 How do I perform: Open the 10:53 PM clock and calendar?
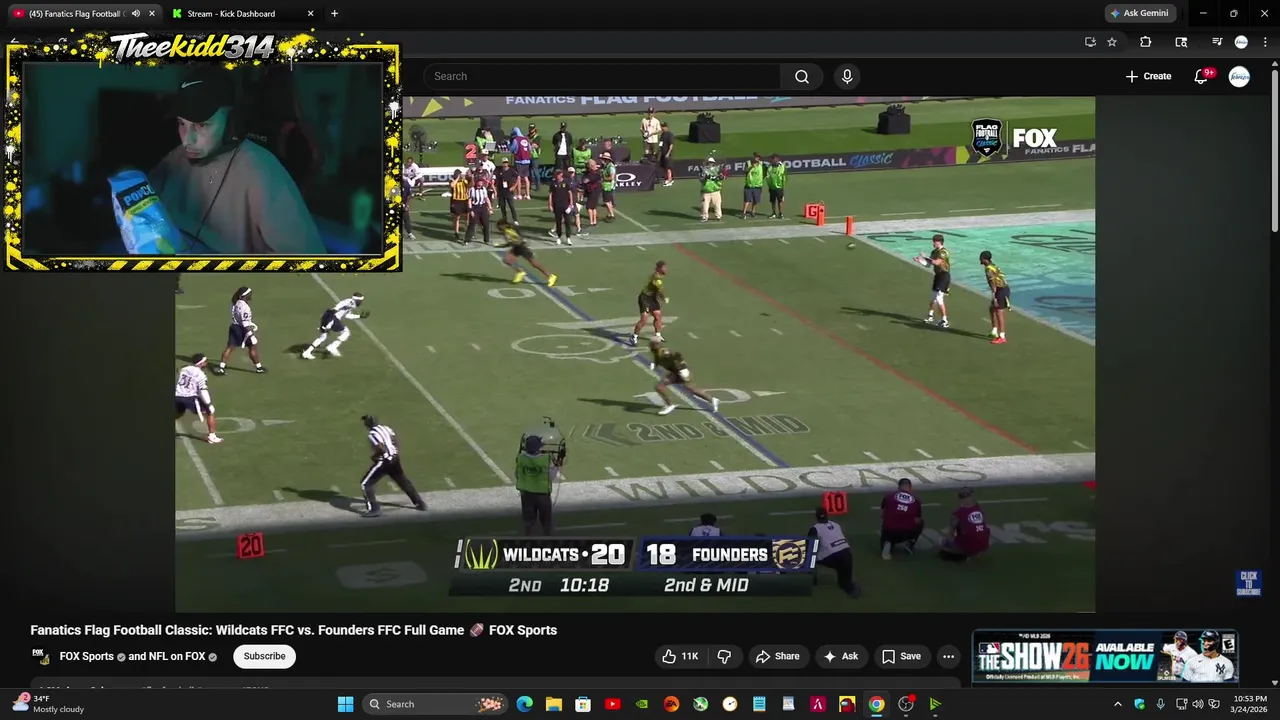click(x=1250, y=704)
